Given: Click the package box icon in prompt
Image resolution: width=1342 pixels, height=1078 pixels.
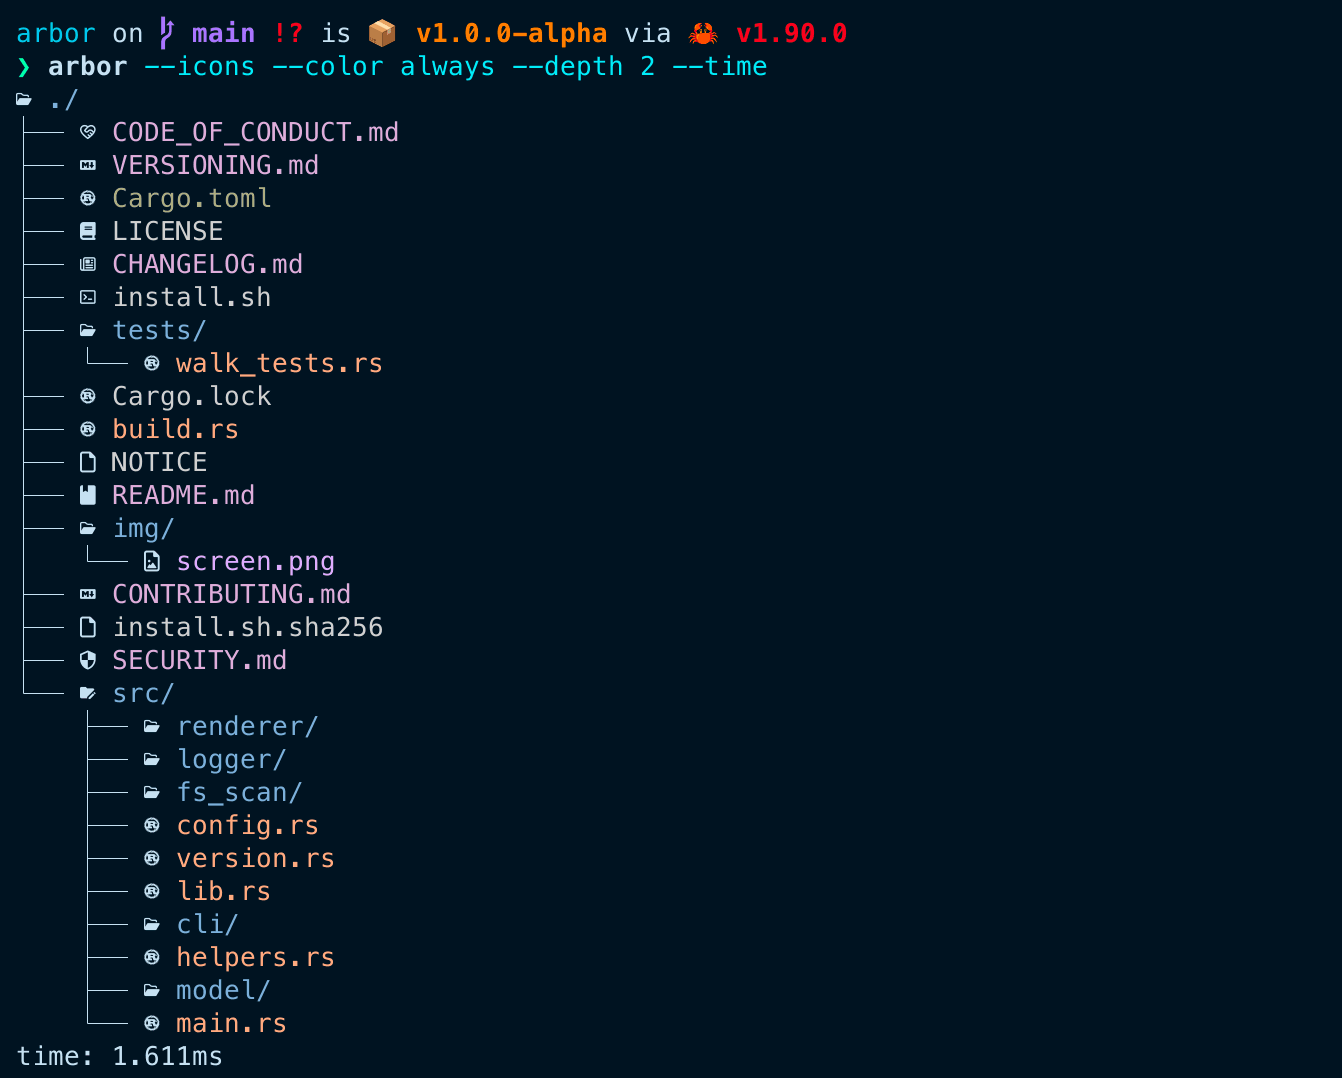Looking at the screenshot, I should pos(382,34).
